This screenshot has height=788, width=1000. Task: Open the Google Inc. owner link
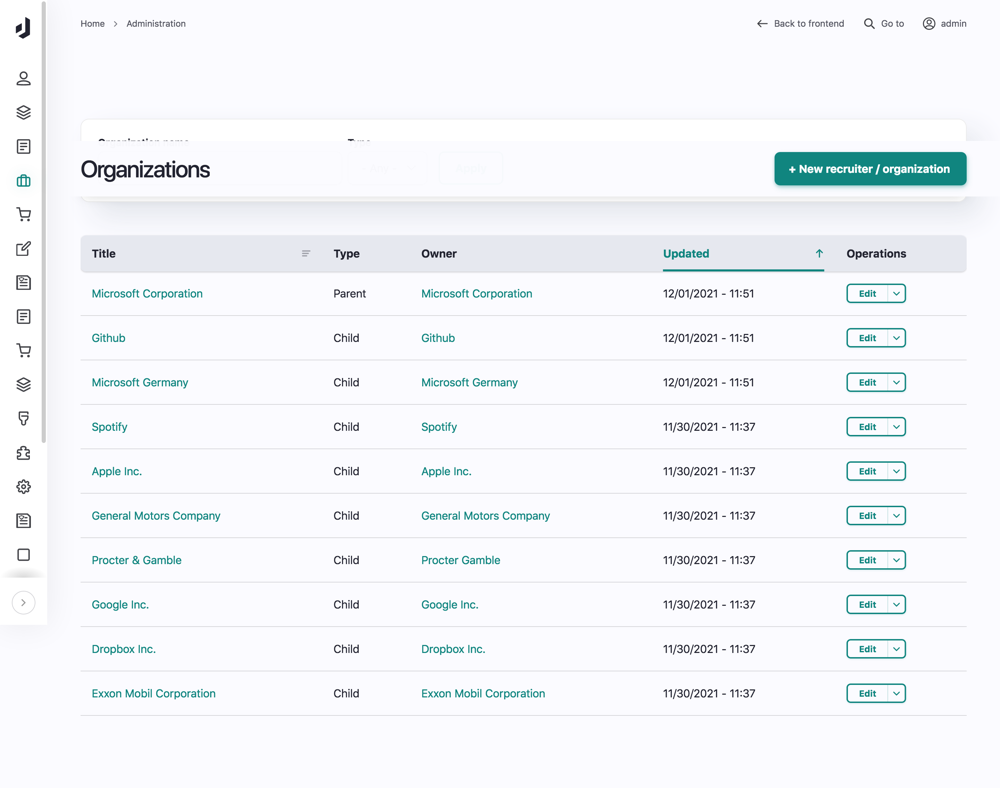click(450, 604)
